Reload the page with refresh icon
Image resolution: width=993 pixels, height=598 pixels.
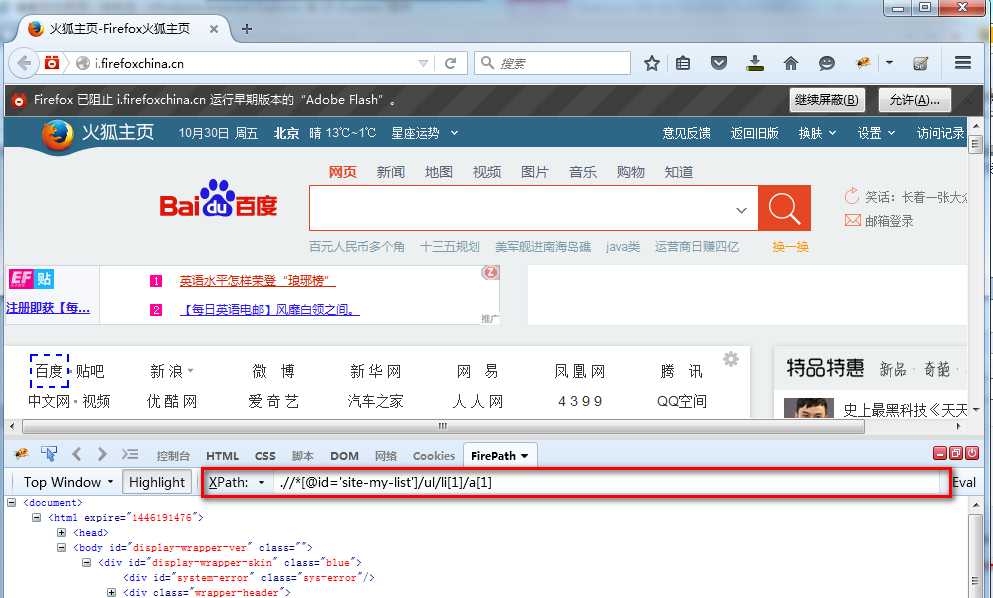pyautogui.click(x=450, y=63)
